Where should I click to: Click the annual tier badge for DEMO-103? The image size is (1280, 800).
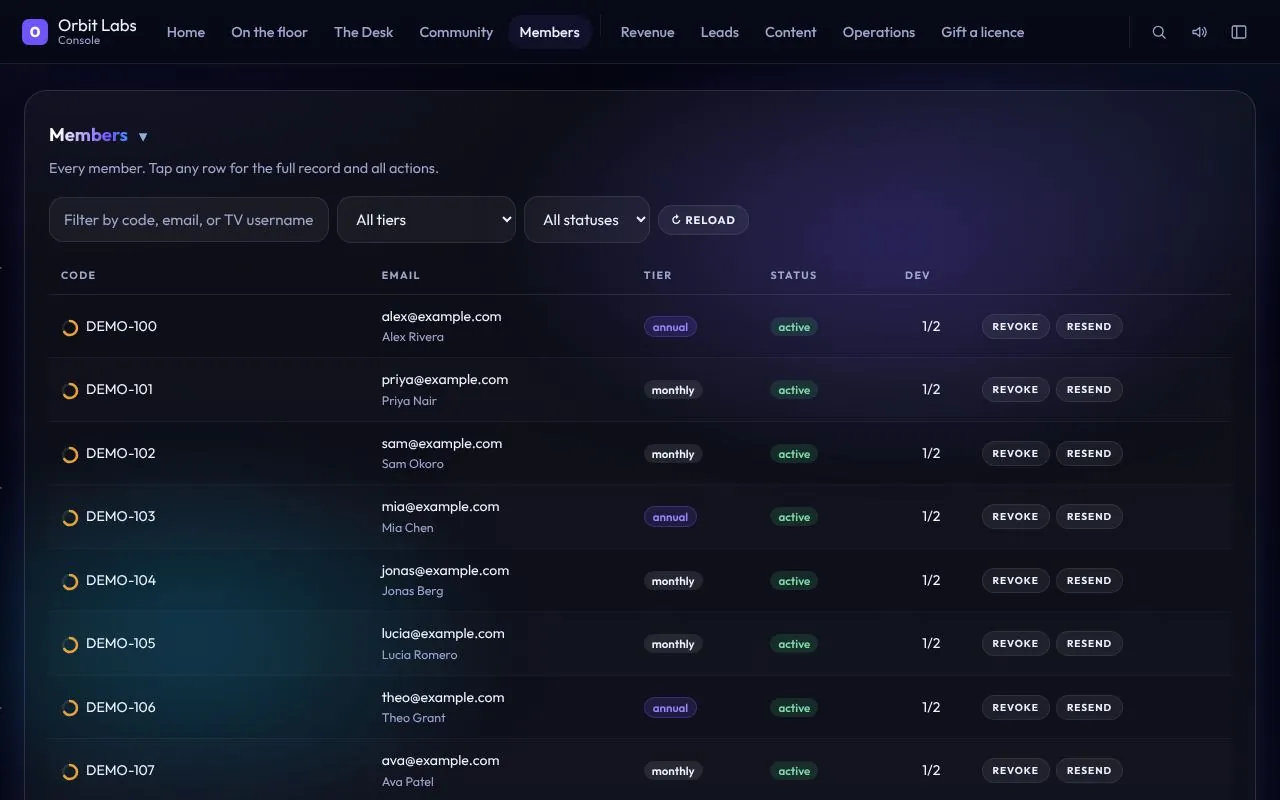tap(670, 517)
